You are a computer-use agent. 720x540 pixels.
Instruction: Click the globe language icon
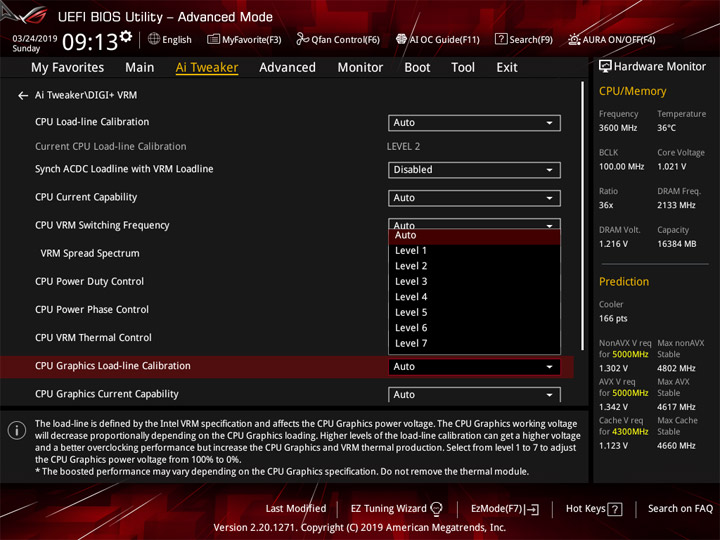pos(154,39)
